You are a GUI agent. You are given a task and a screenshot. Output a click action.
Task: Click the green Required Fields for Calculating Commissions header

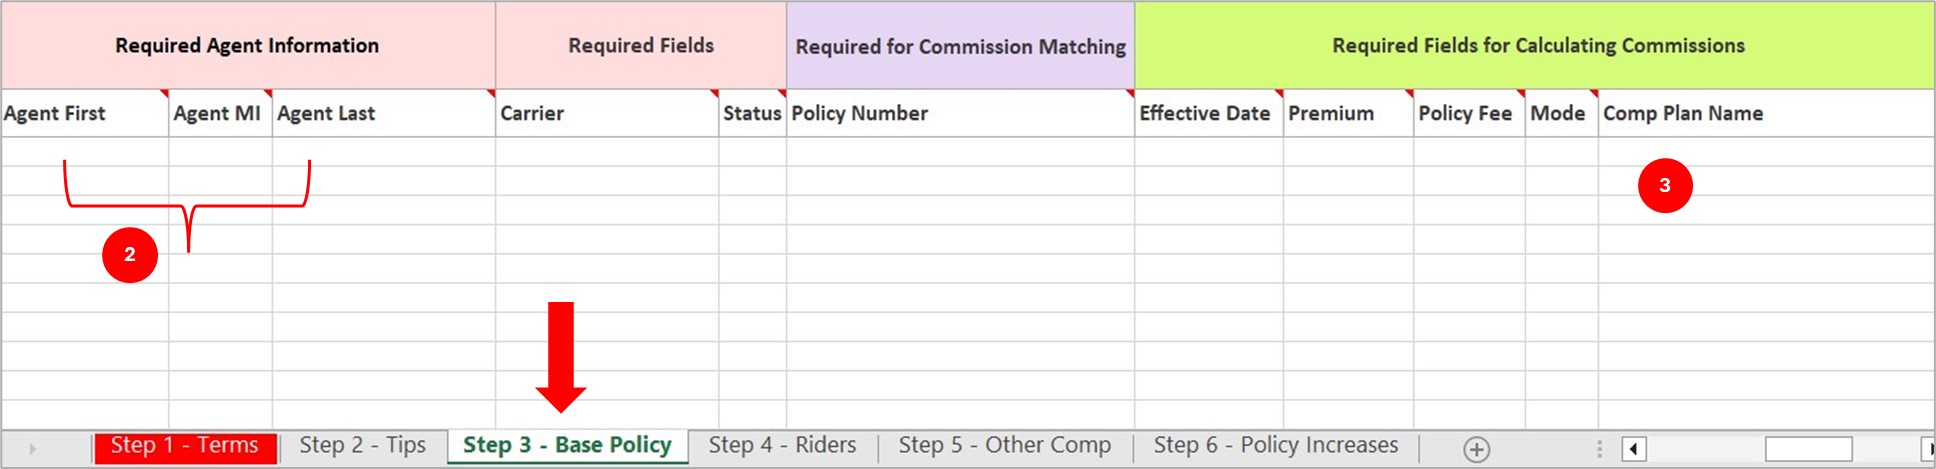[x=1537, y=46]
